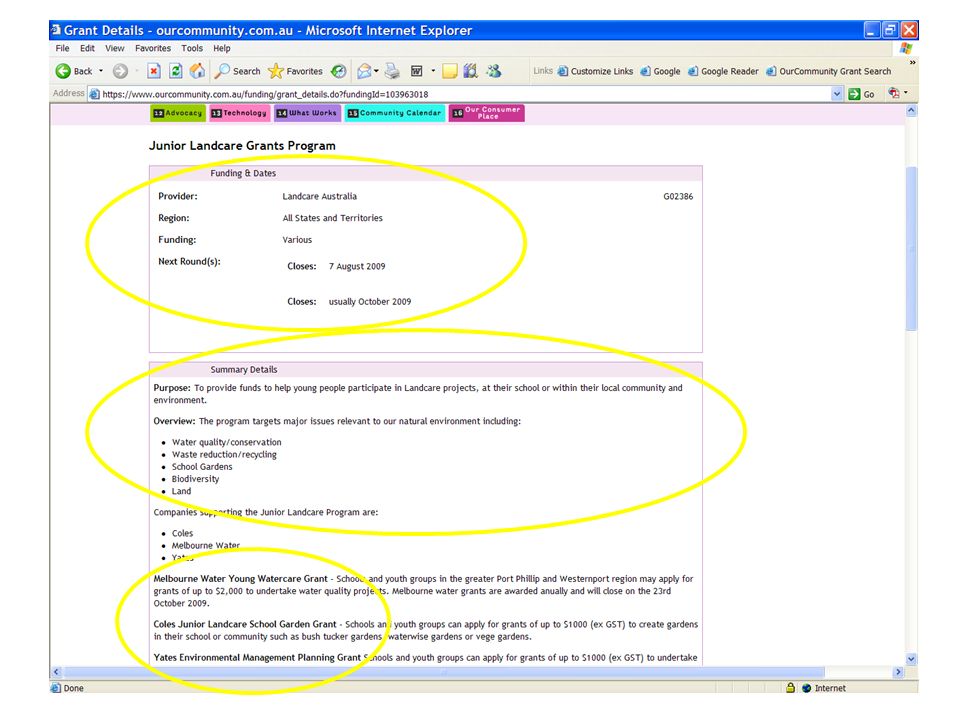The height and width of the screenshot is (720, 960).
Task: Open the Google link in Links bar
Action: pyautogui.click(x=661, y=71)
